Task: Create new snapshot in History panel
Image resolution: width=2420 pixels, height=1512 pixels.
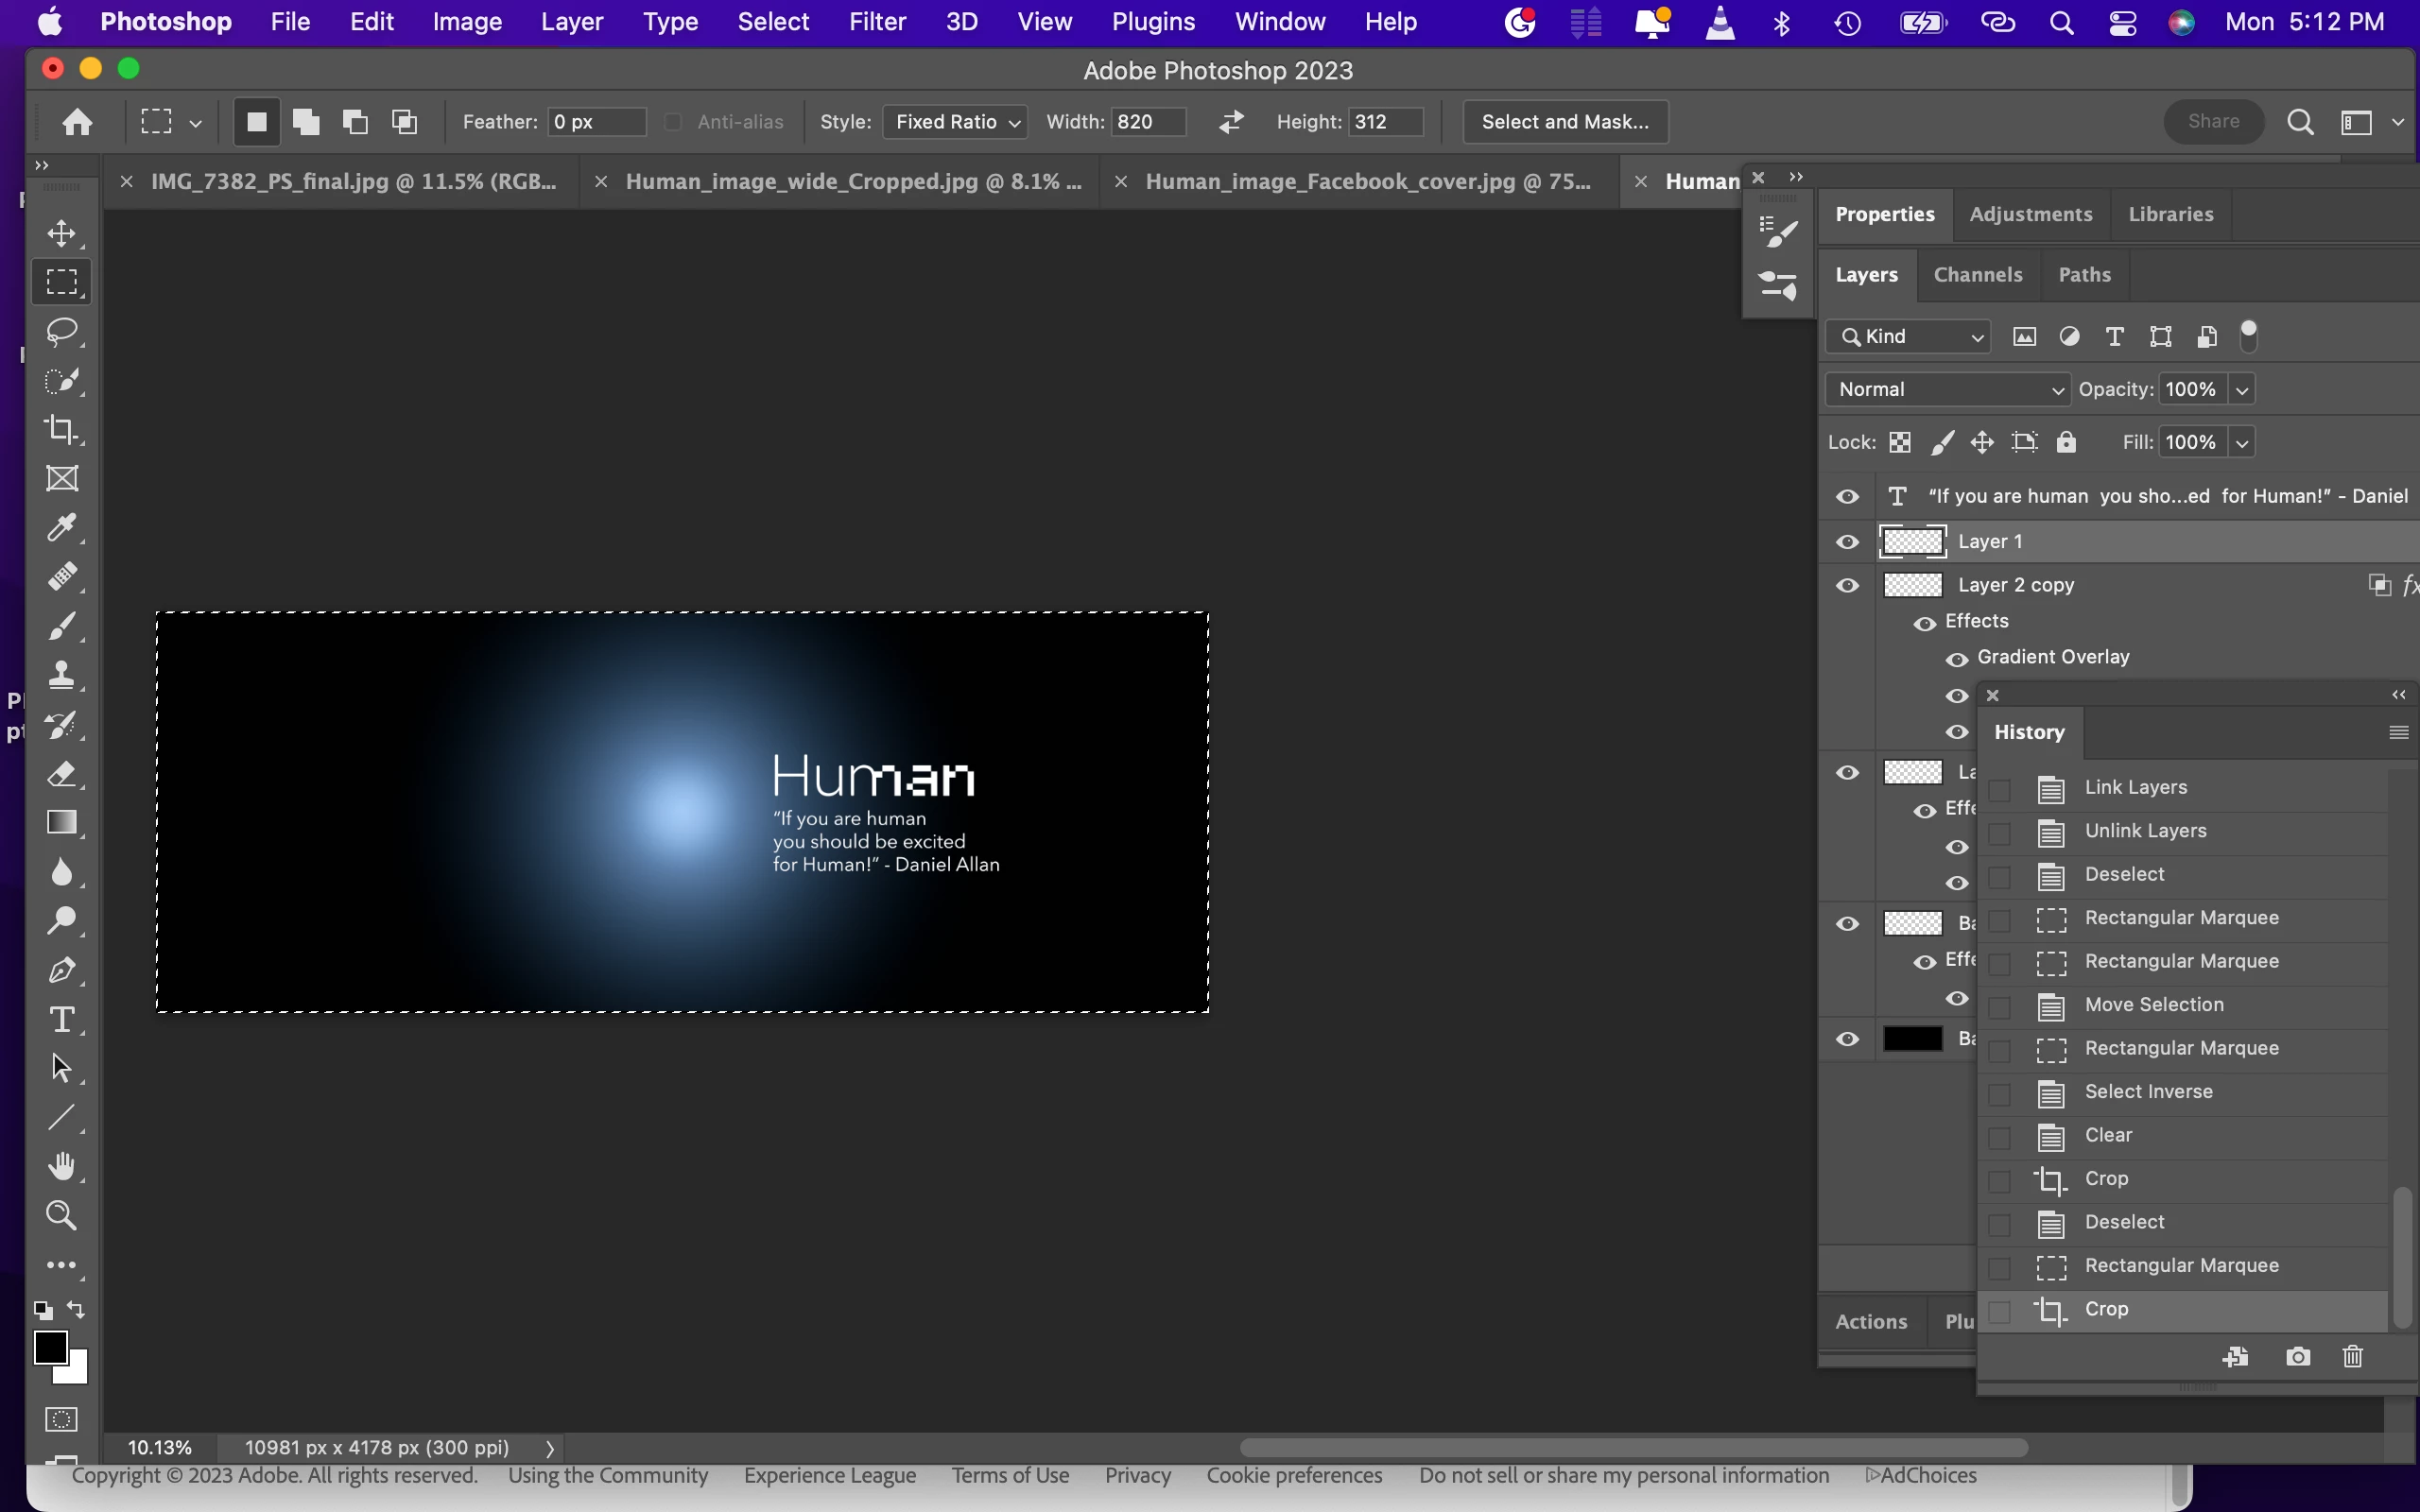Action: pos(2298,1357)
